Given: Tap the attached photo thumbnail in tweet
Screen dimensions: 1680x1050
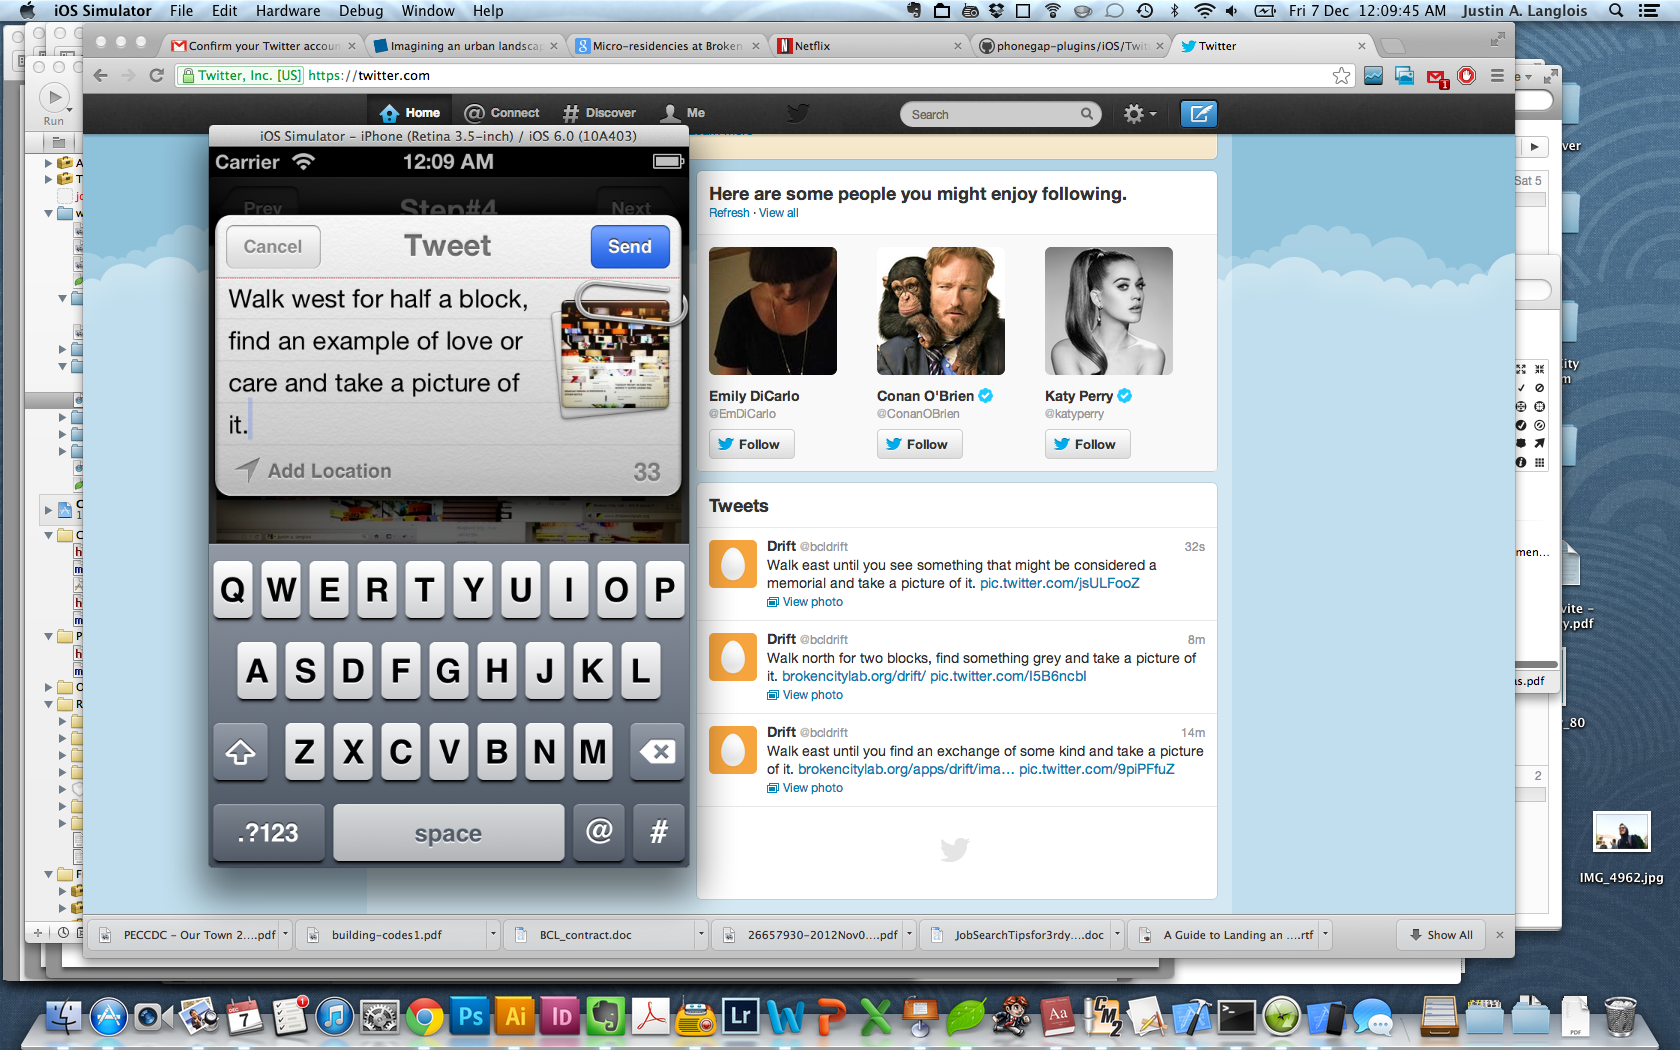Looking at the screenshot, I should pos(616,356).
